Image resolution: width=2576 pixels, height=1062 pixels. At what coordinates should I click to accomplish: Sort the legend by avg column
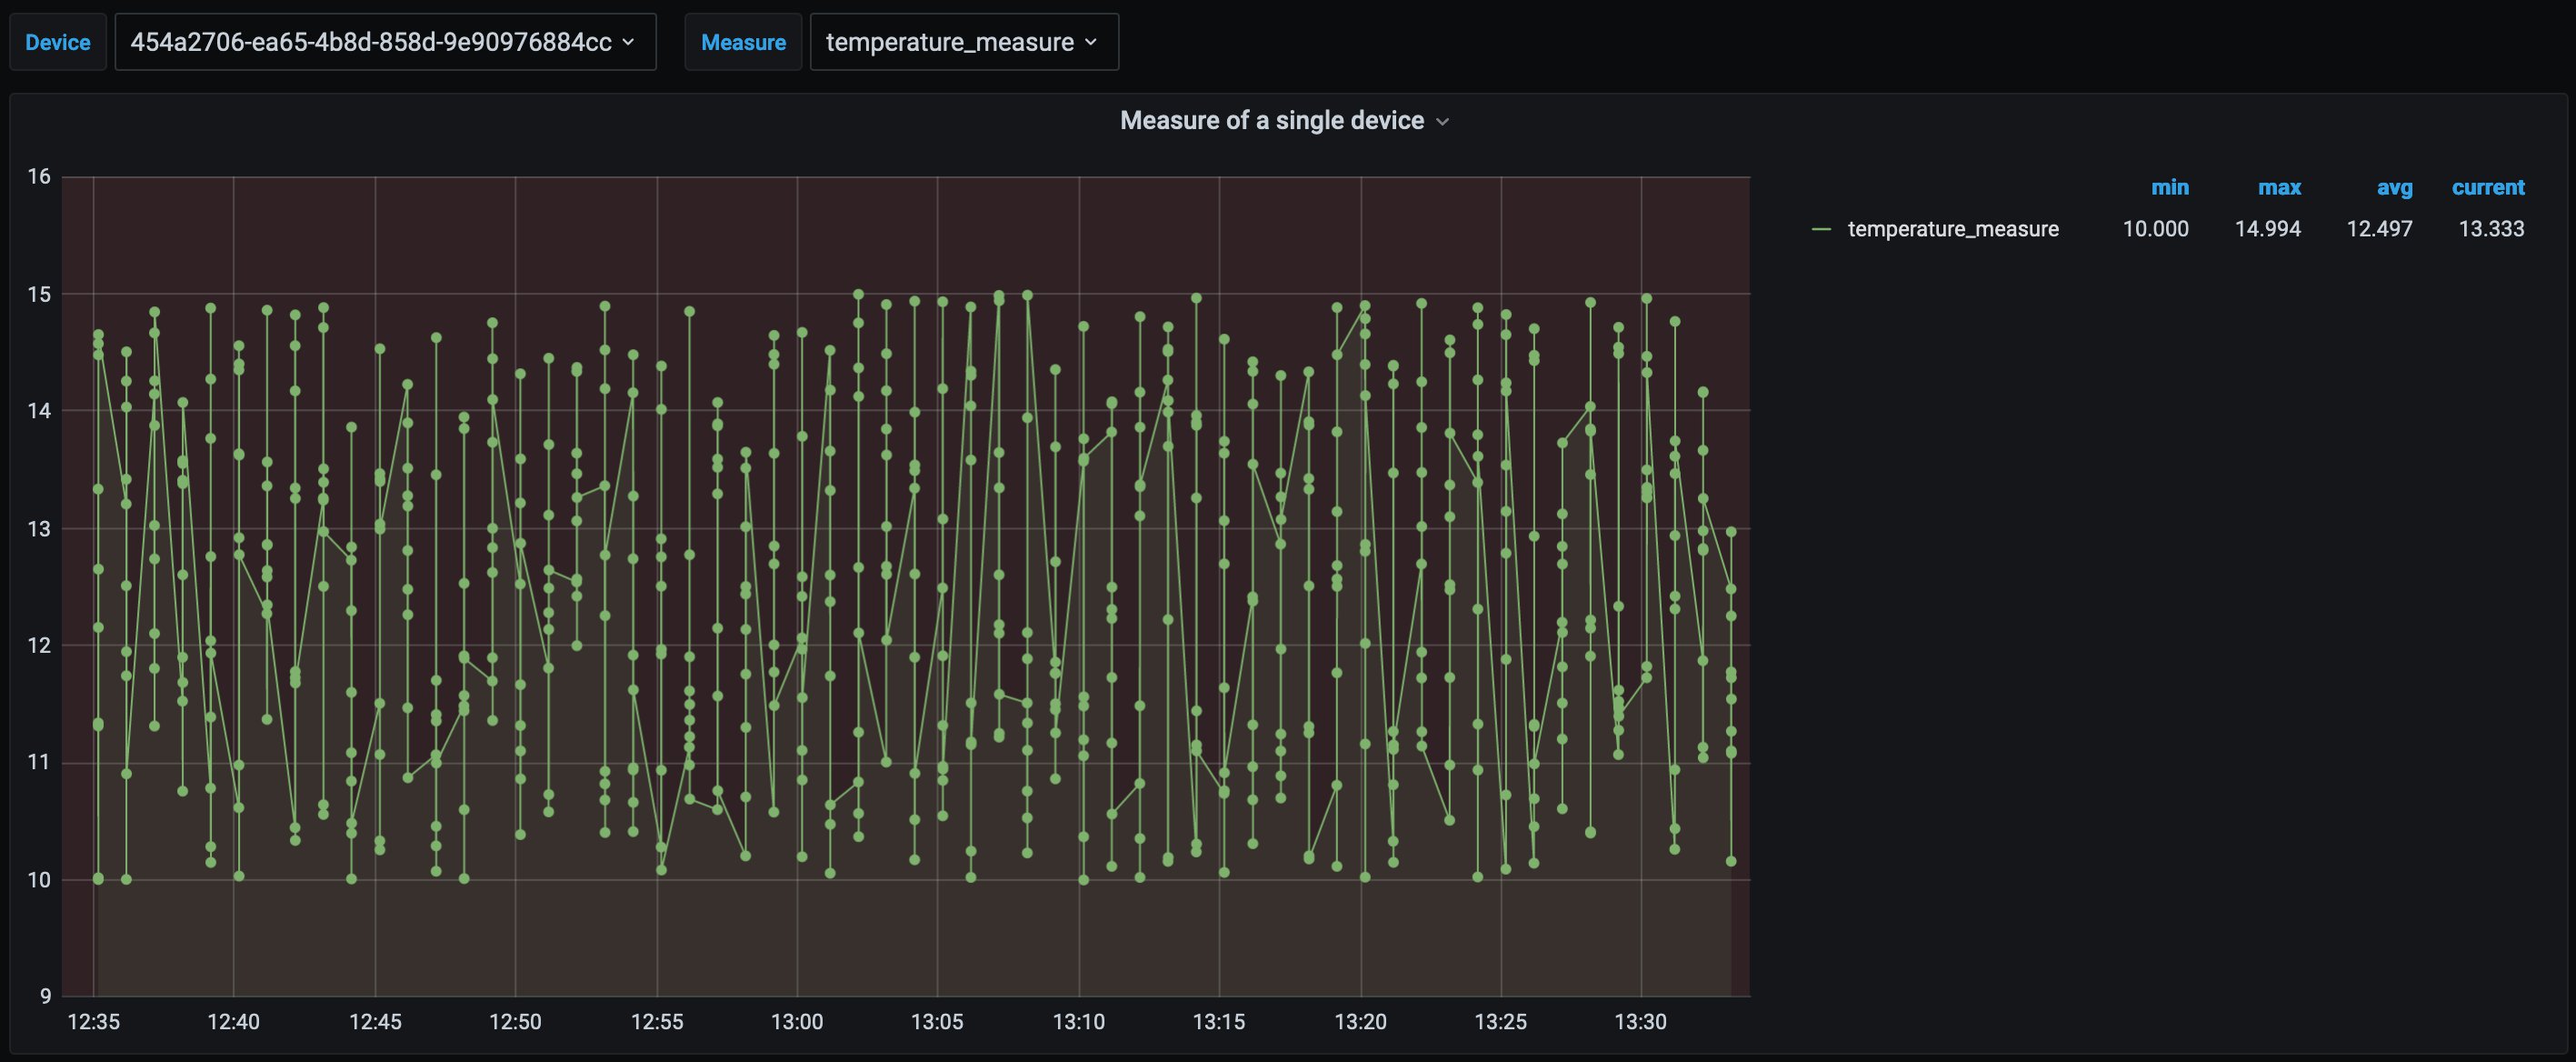[2394, 187]
